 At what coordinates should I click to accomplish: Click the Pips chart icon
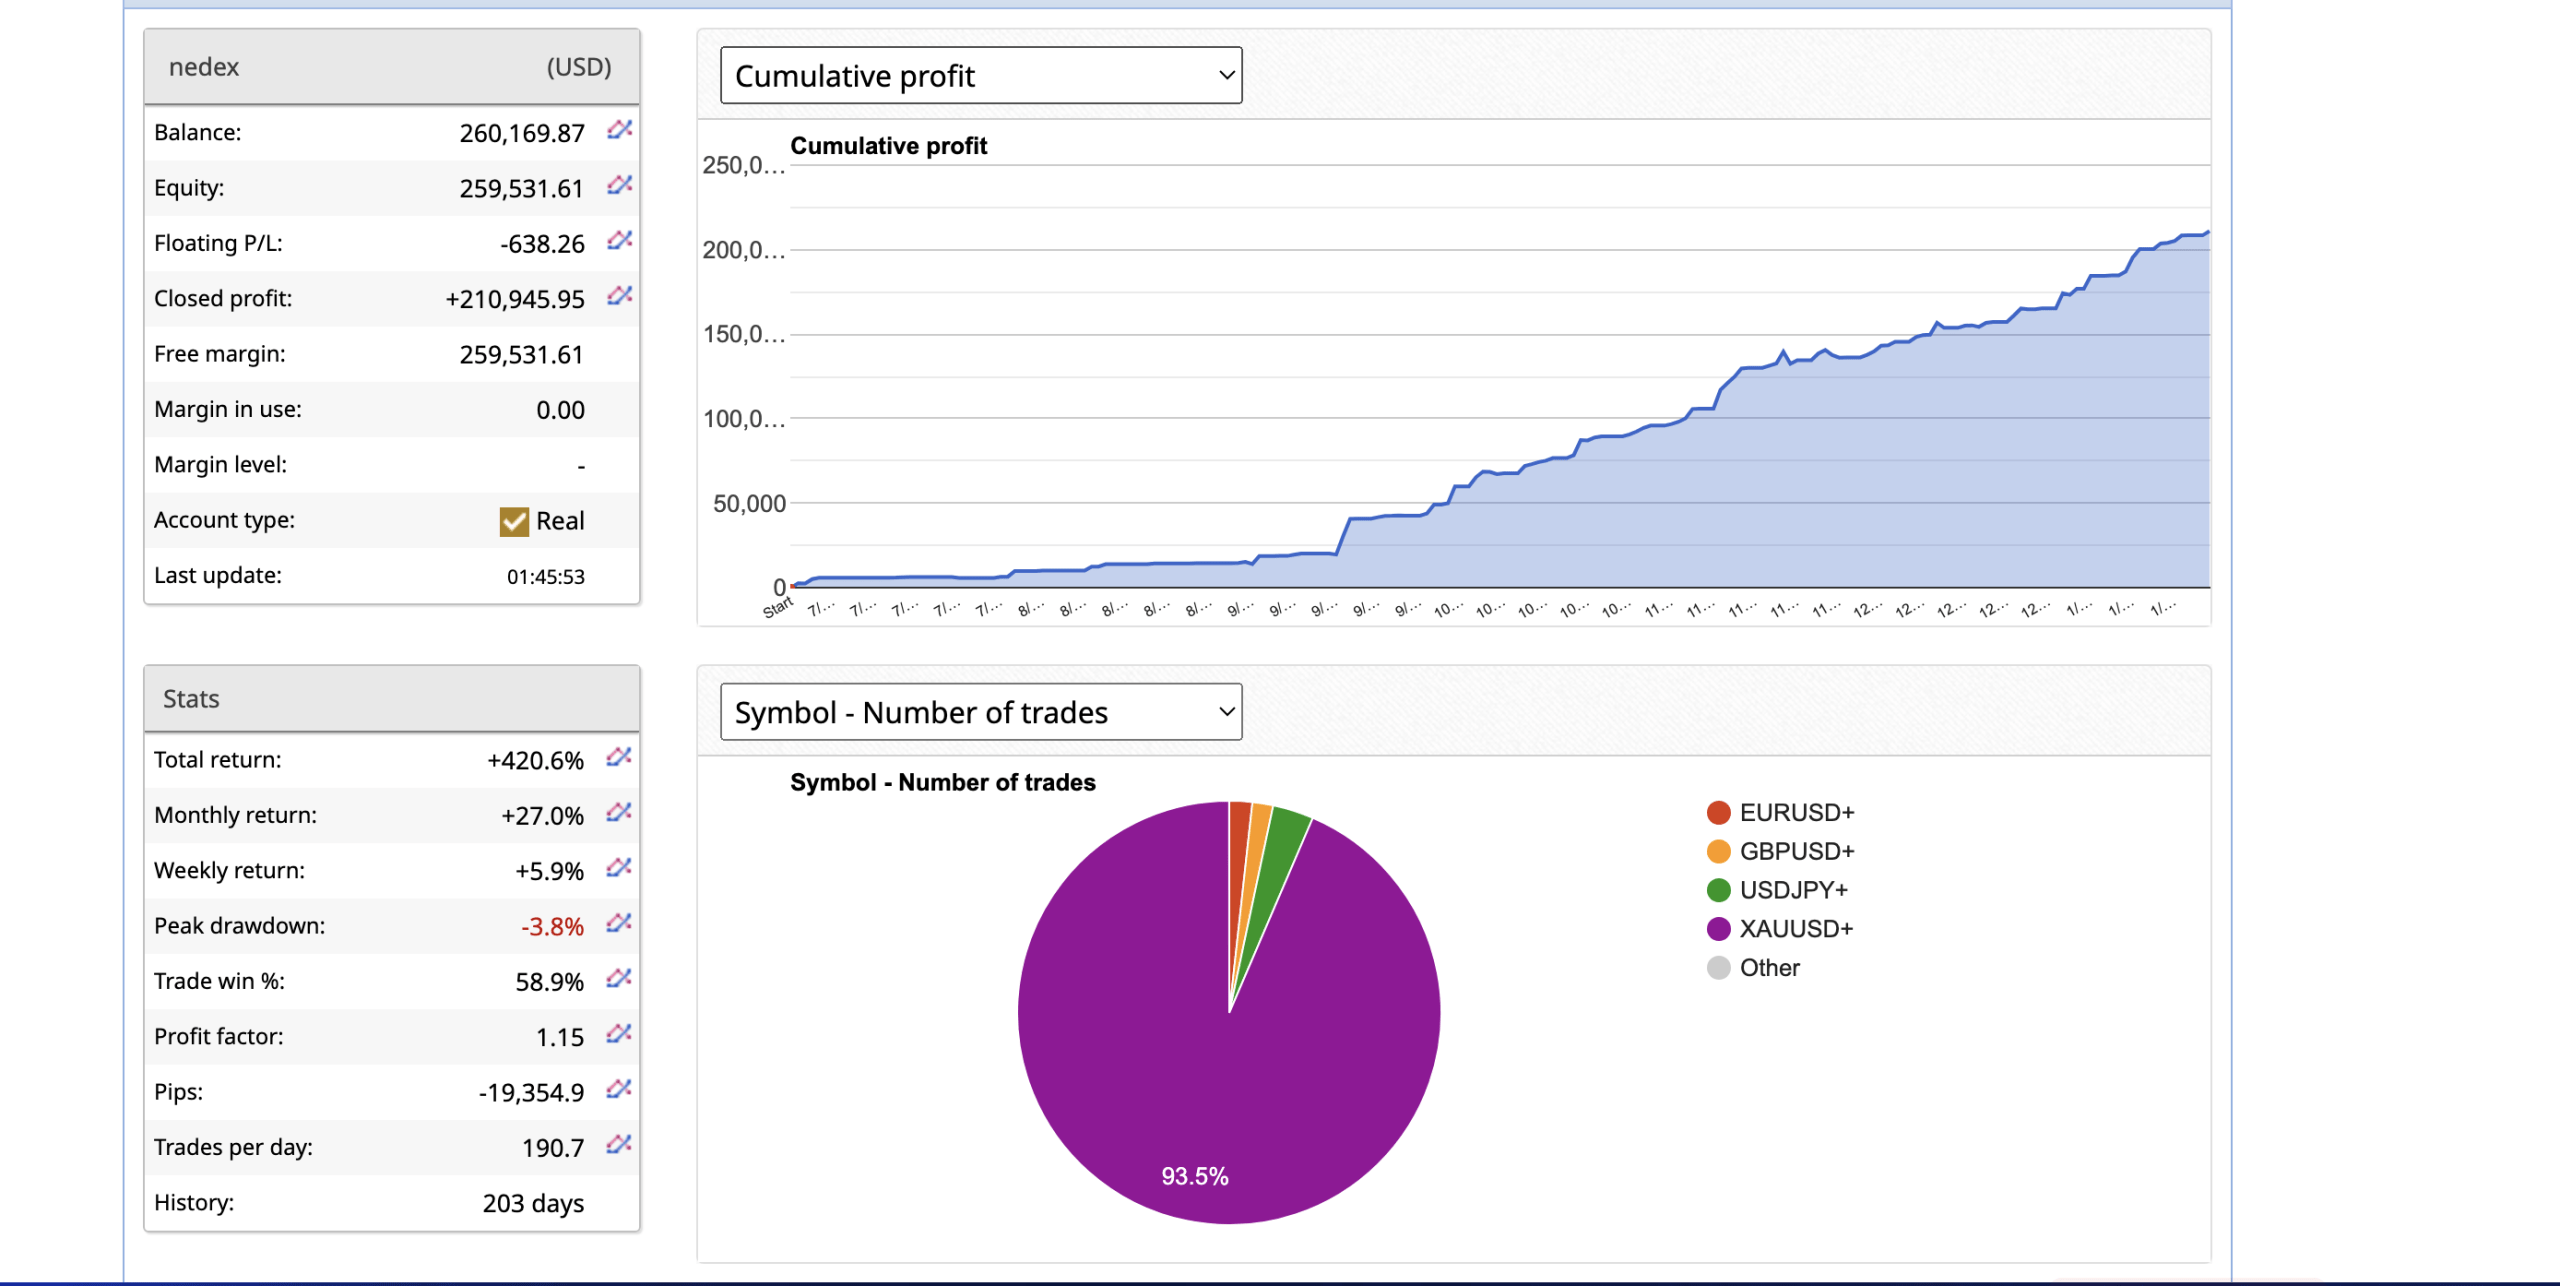[x=618, y=1089]
